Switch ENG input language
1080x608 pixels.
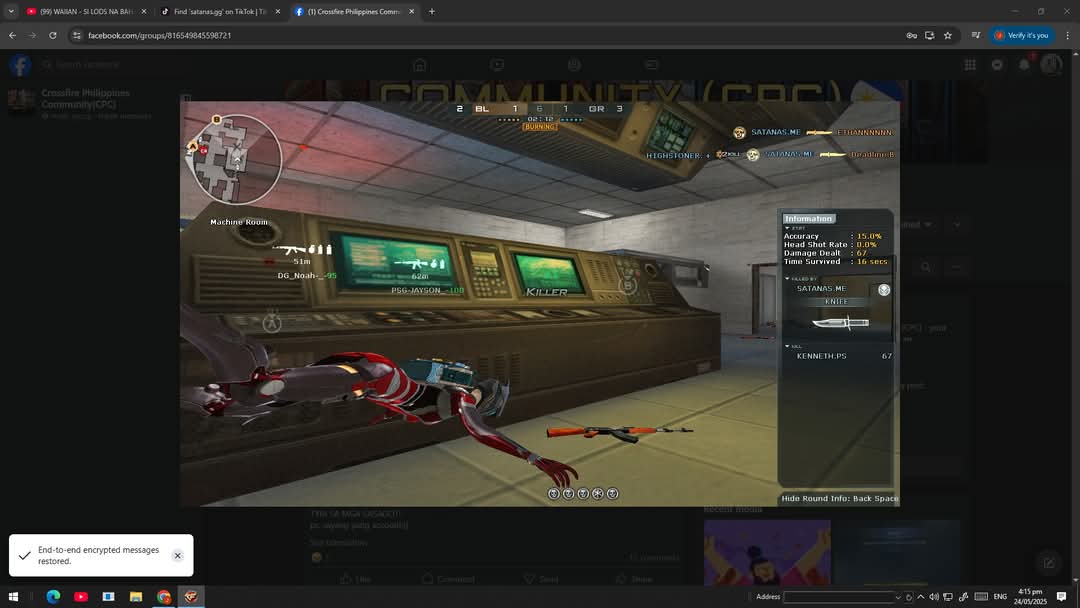pos(1000,597)
